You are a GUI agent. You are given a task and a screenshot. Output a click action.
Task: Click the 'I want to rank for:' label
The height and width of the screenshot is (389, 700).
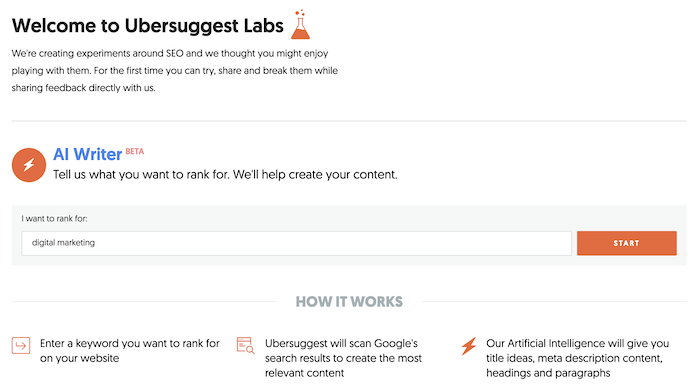(x=54, y=218)
